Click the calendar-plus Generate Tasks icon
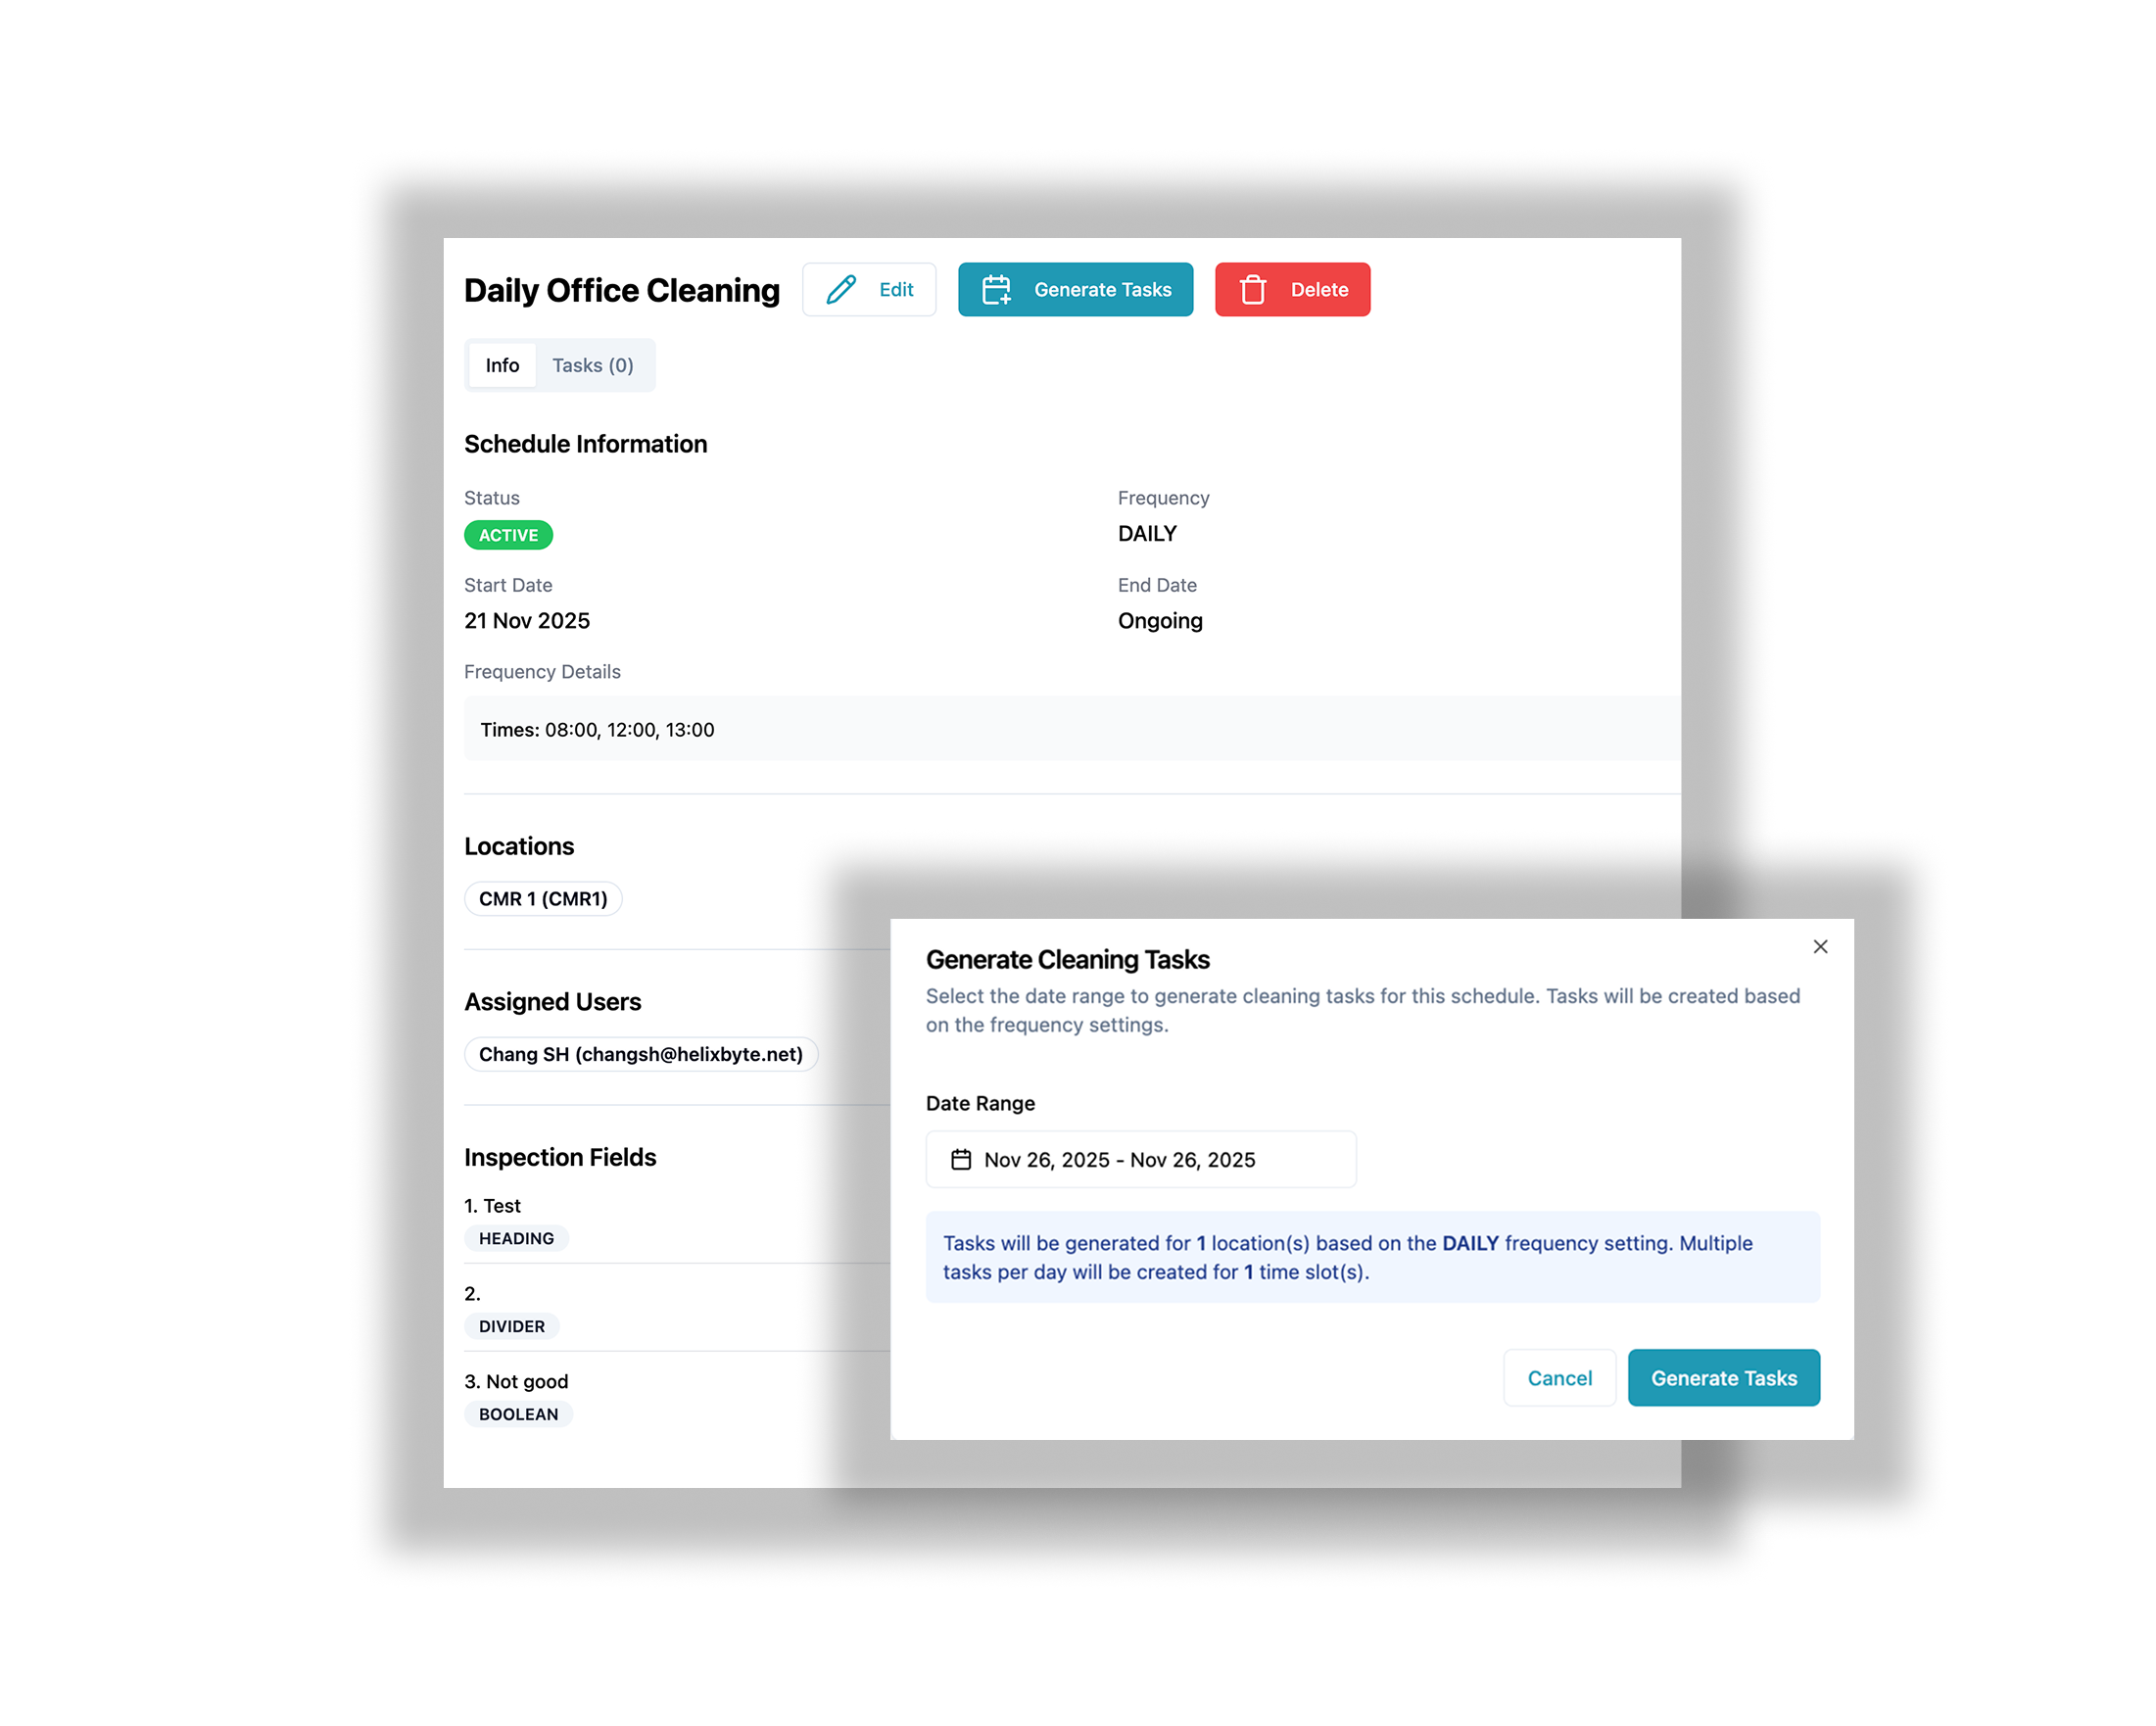The width and height of the screenshot is (2156, 1726). pos(995,289)
